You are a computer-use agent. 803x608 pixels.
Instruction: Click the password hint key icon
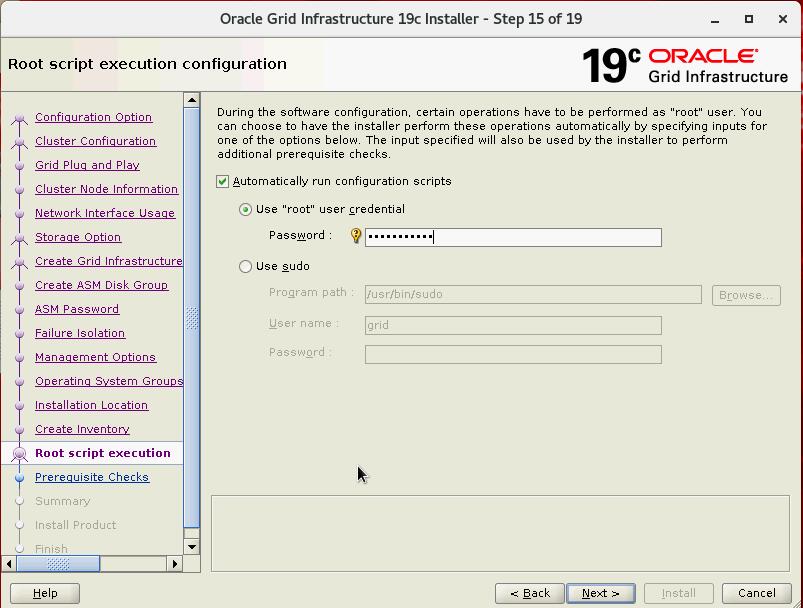click(x=355, y=236)
